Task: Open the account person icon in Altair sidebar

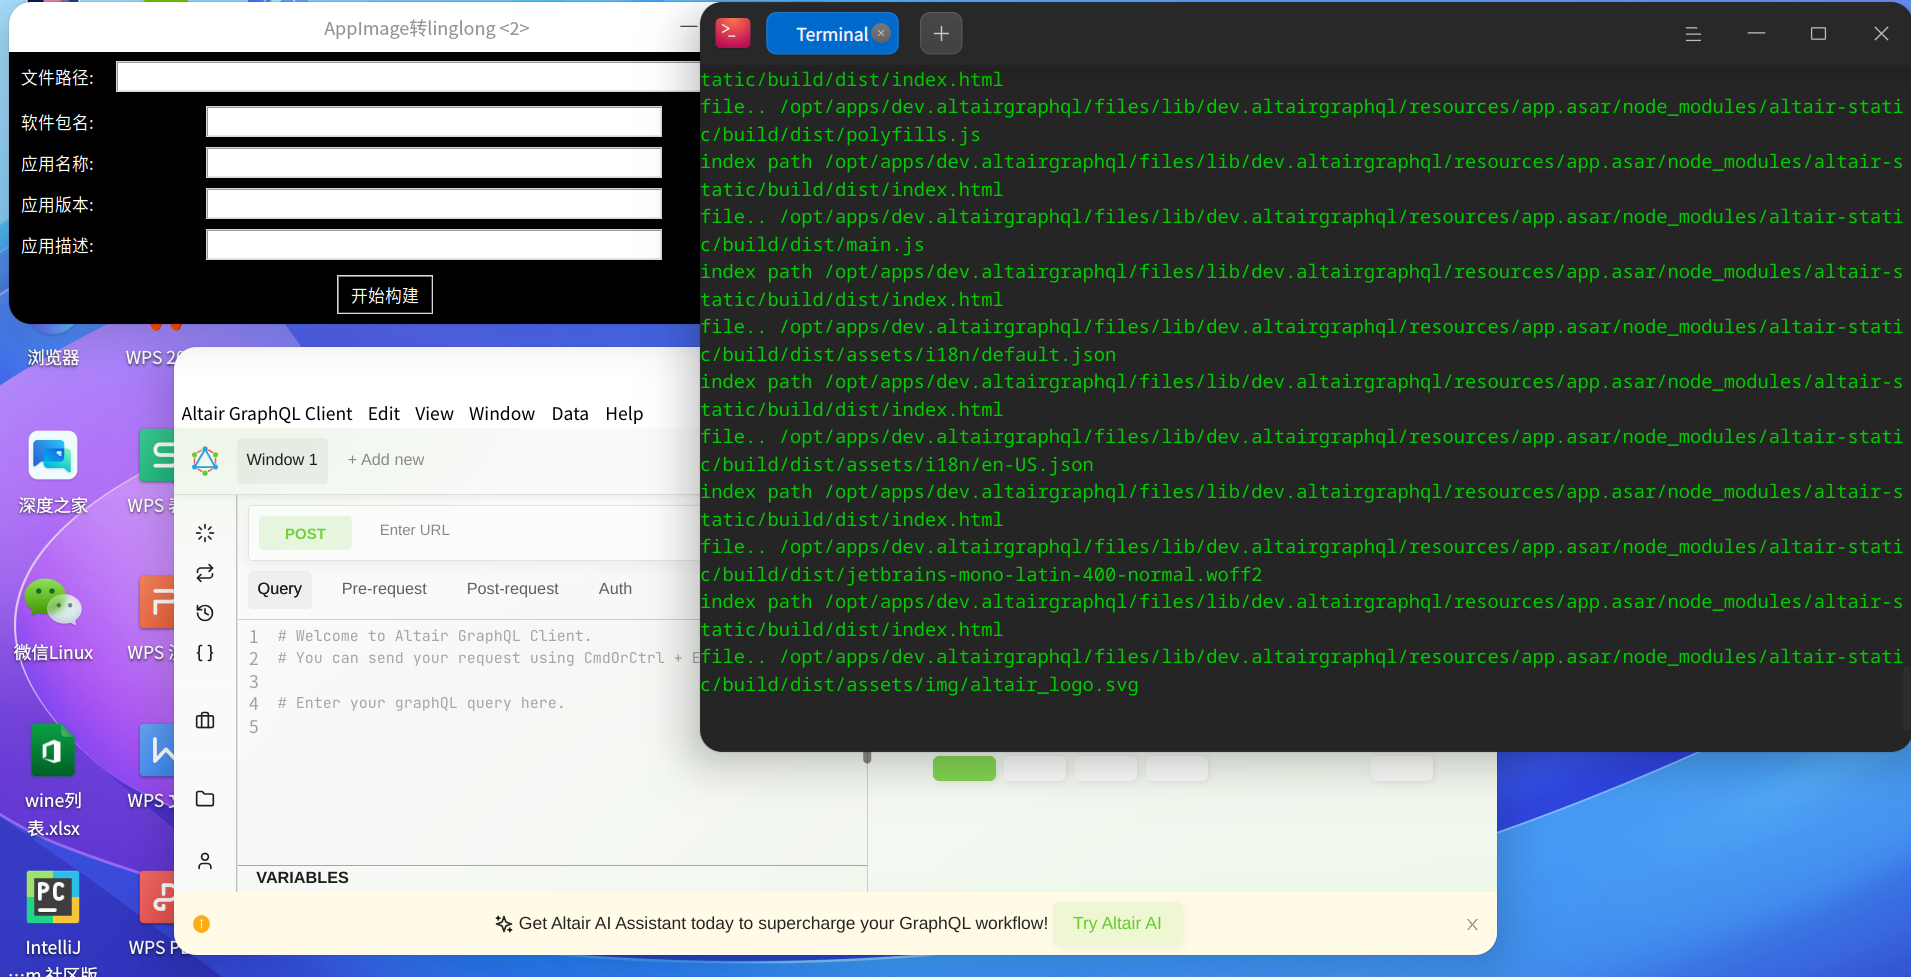Action: click(205, 861)
